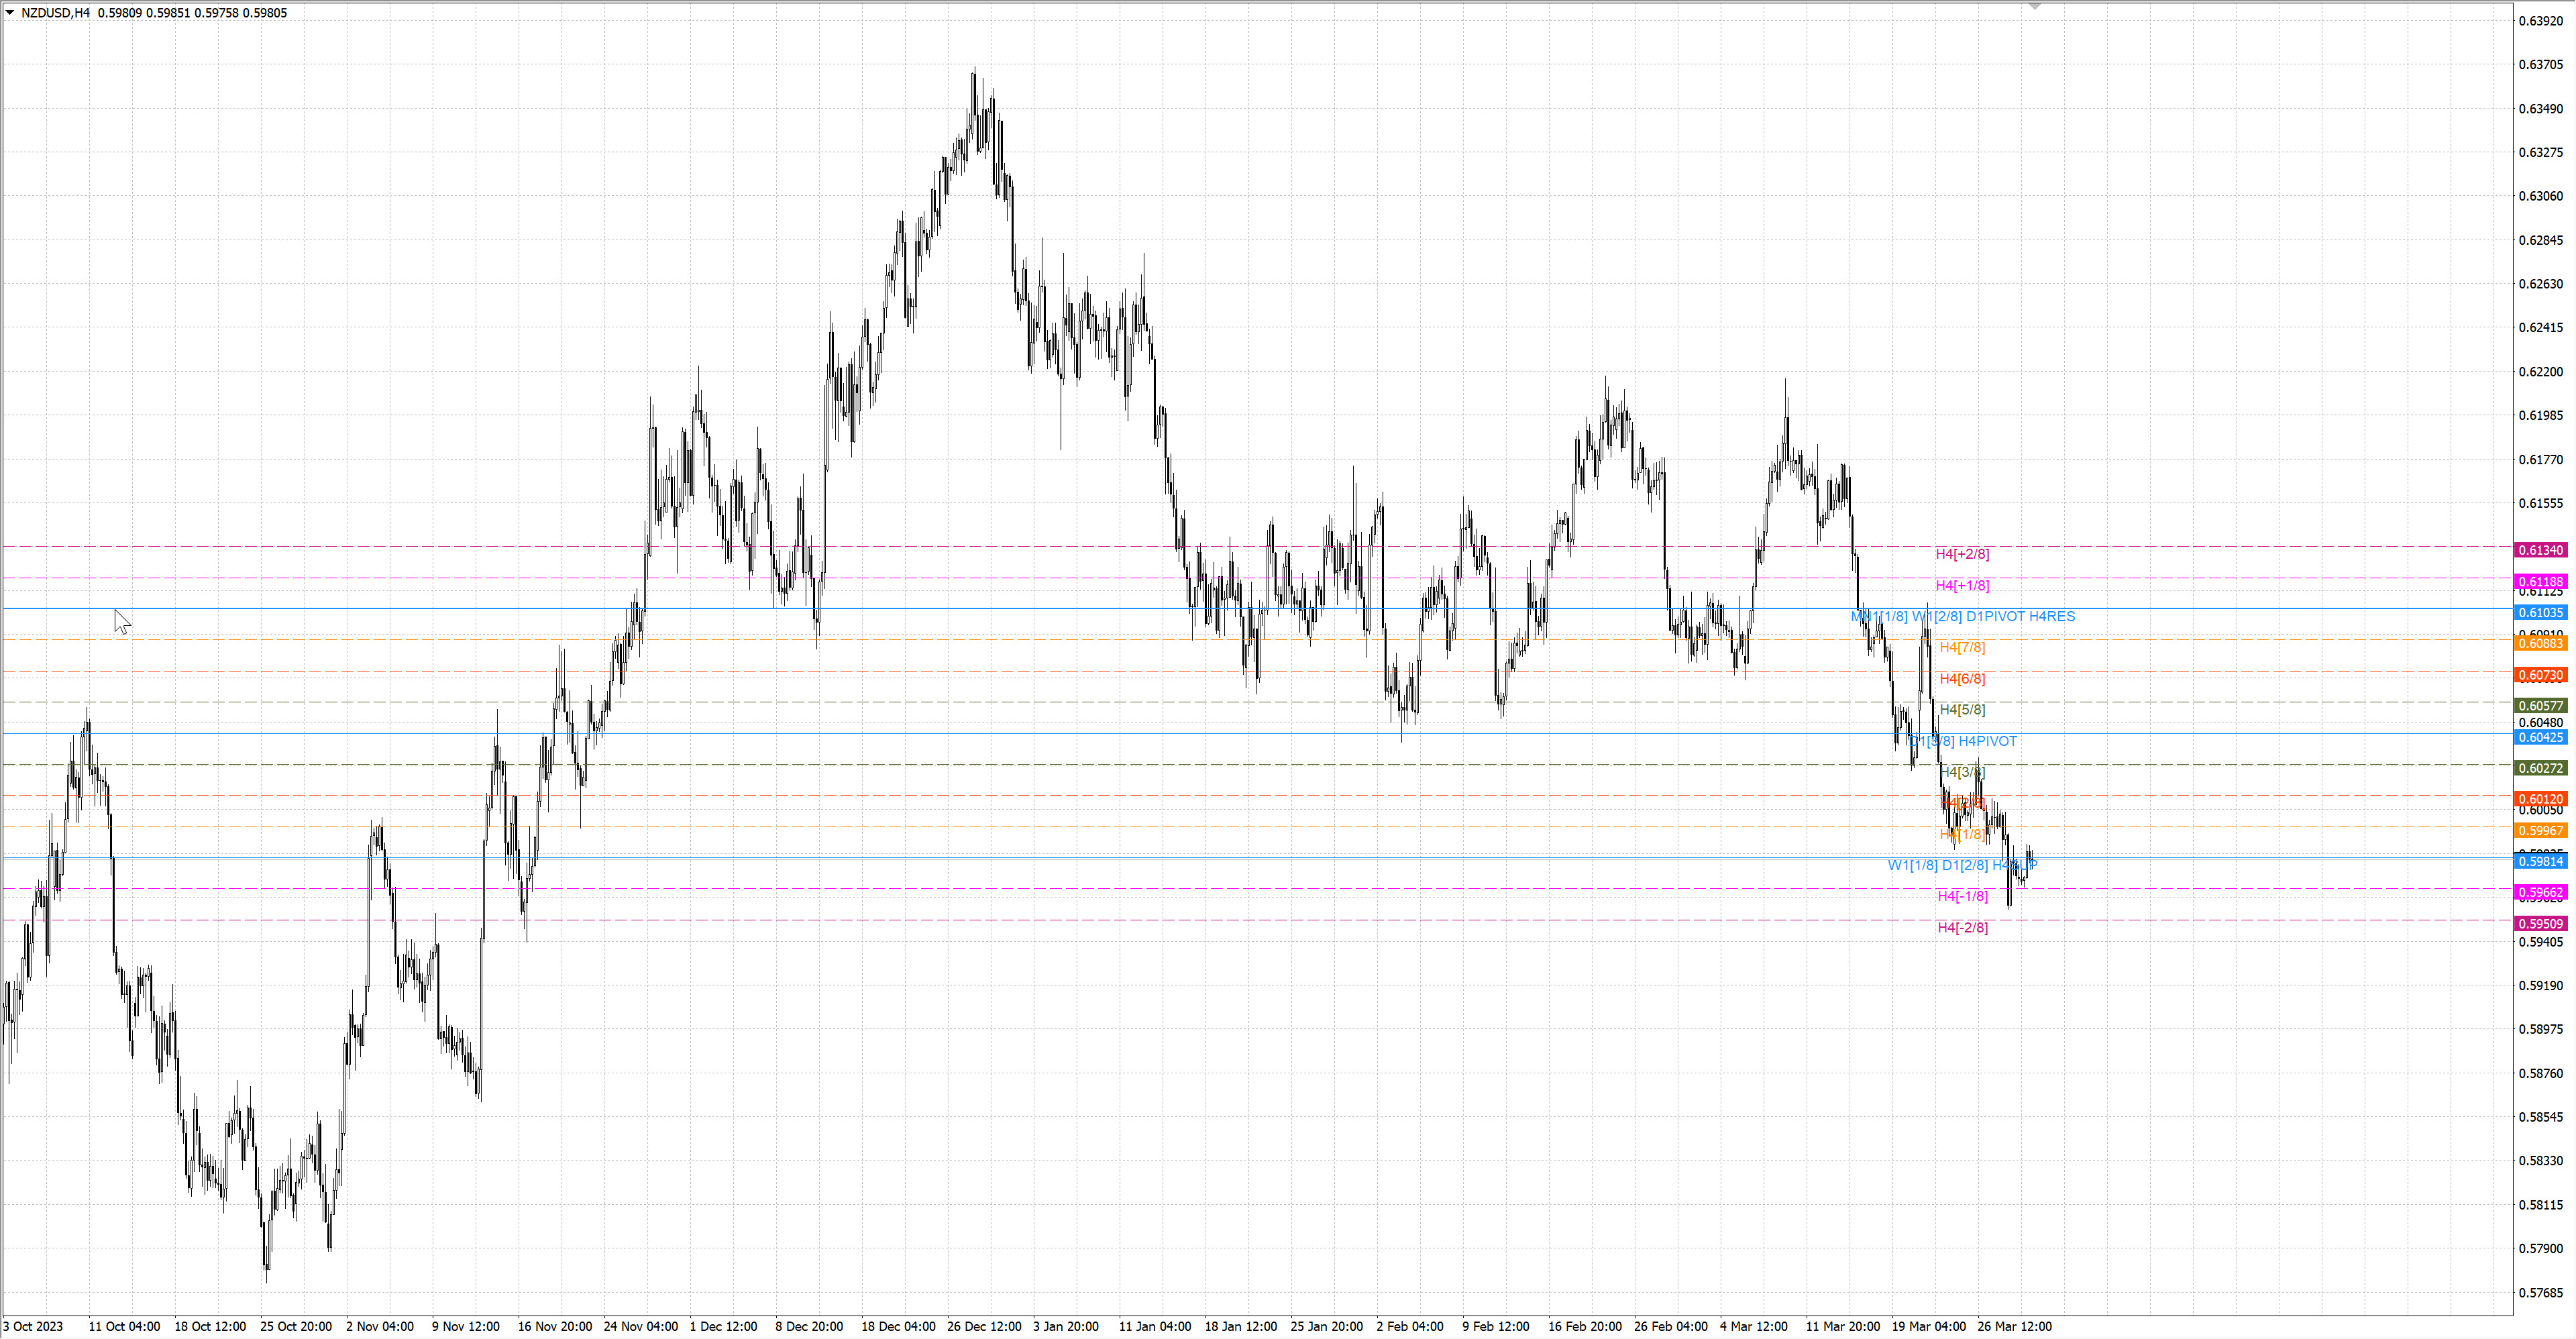This screenshot has width=2576, height=1339.
Task: Click the NZDUSD,H4 symbol title text
Action: [55, 13]
